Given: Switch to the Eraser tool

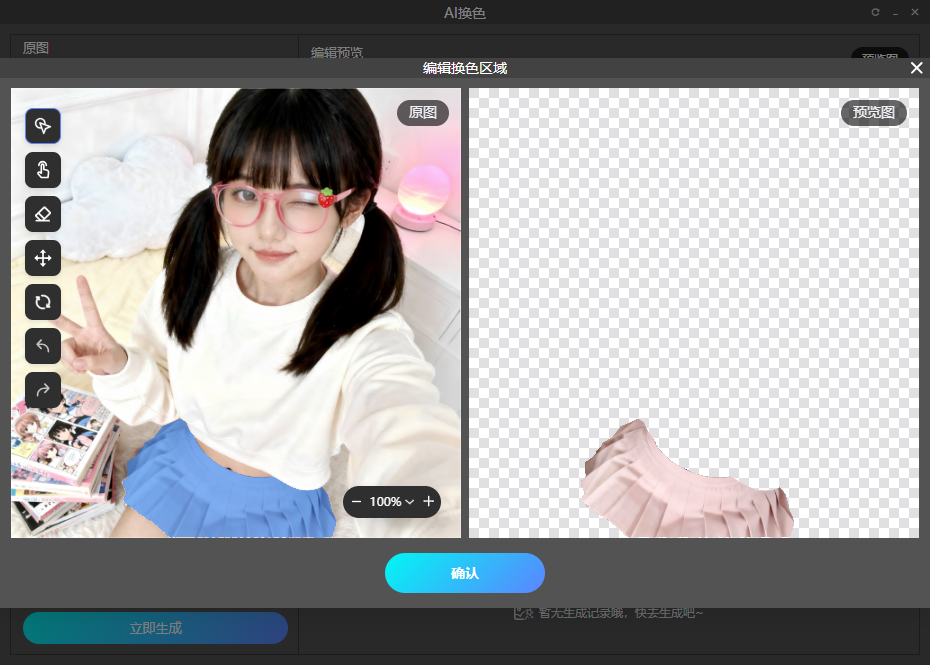Looking at the screenshot, I should pos(42,214).
